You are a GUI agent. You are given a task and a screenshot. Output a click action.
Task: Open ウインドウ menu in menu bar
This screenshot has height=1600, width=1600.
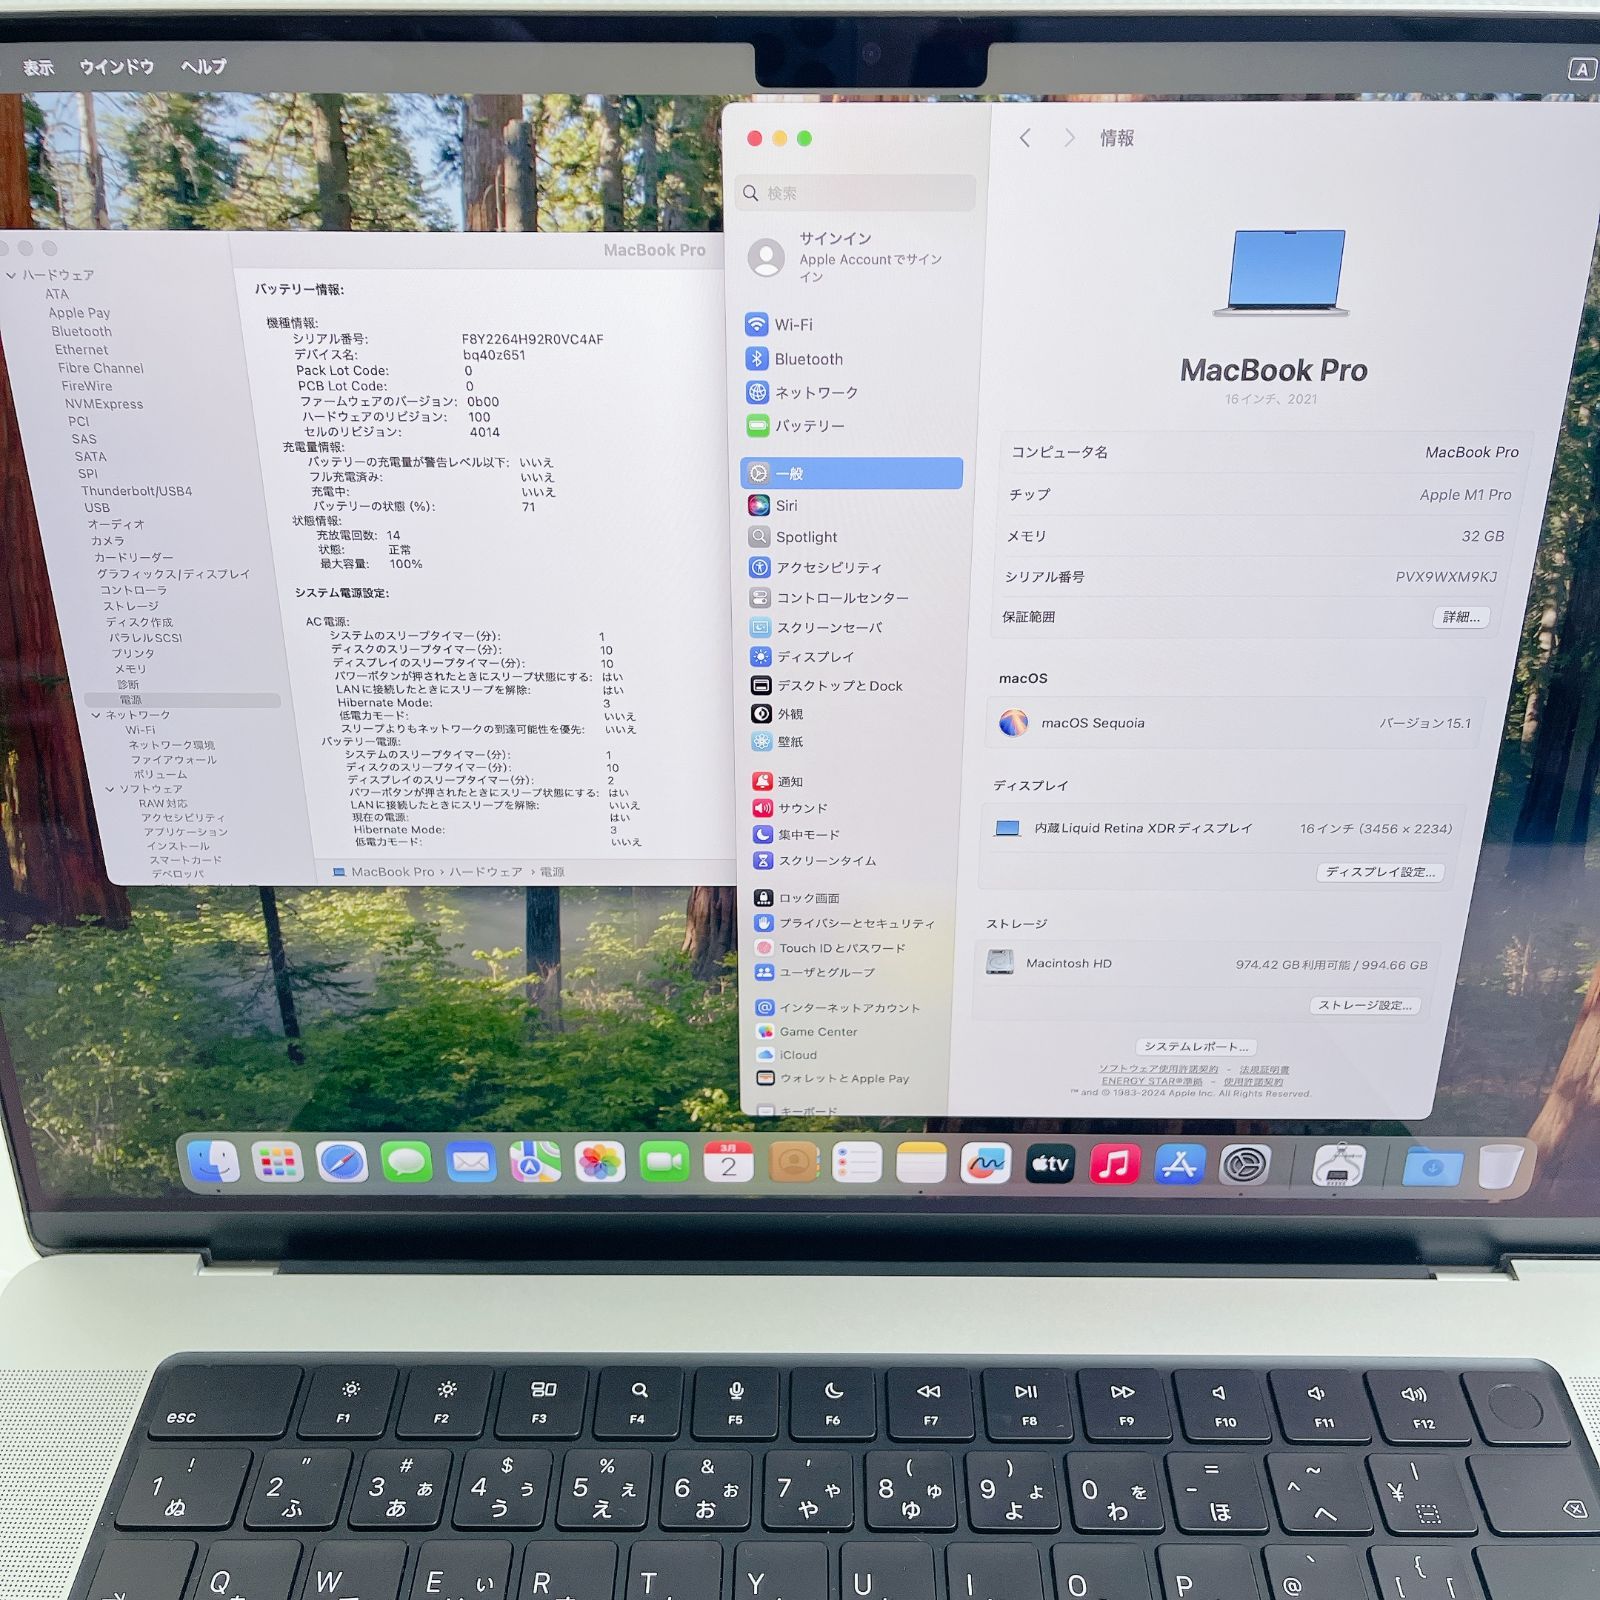point(117,67)
